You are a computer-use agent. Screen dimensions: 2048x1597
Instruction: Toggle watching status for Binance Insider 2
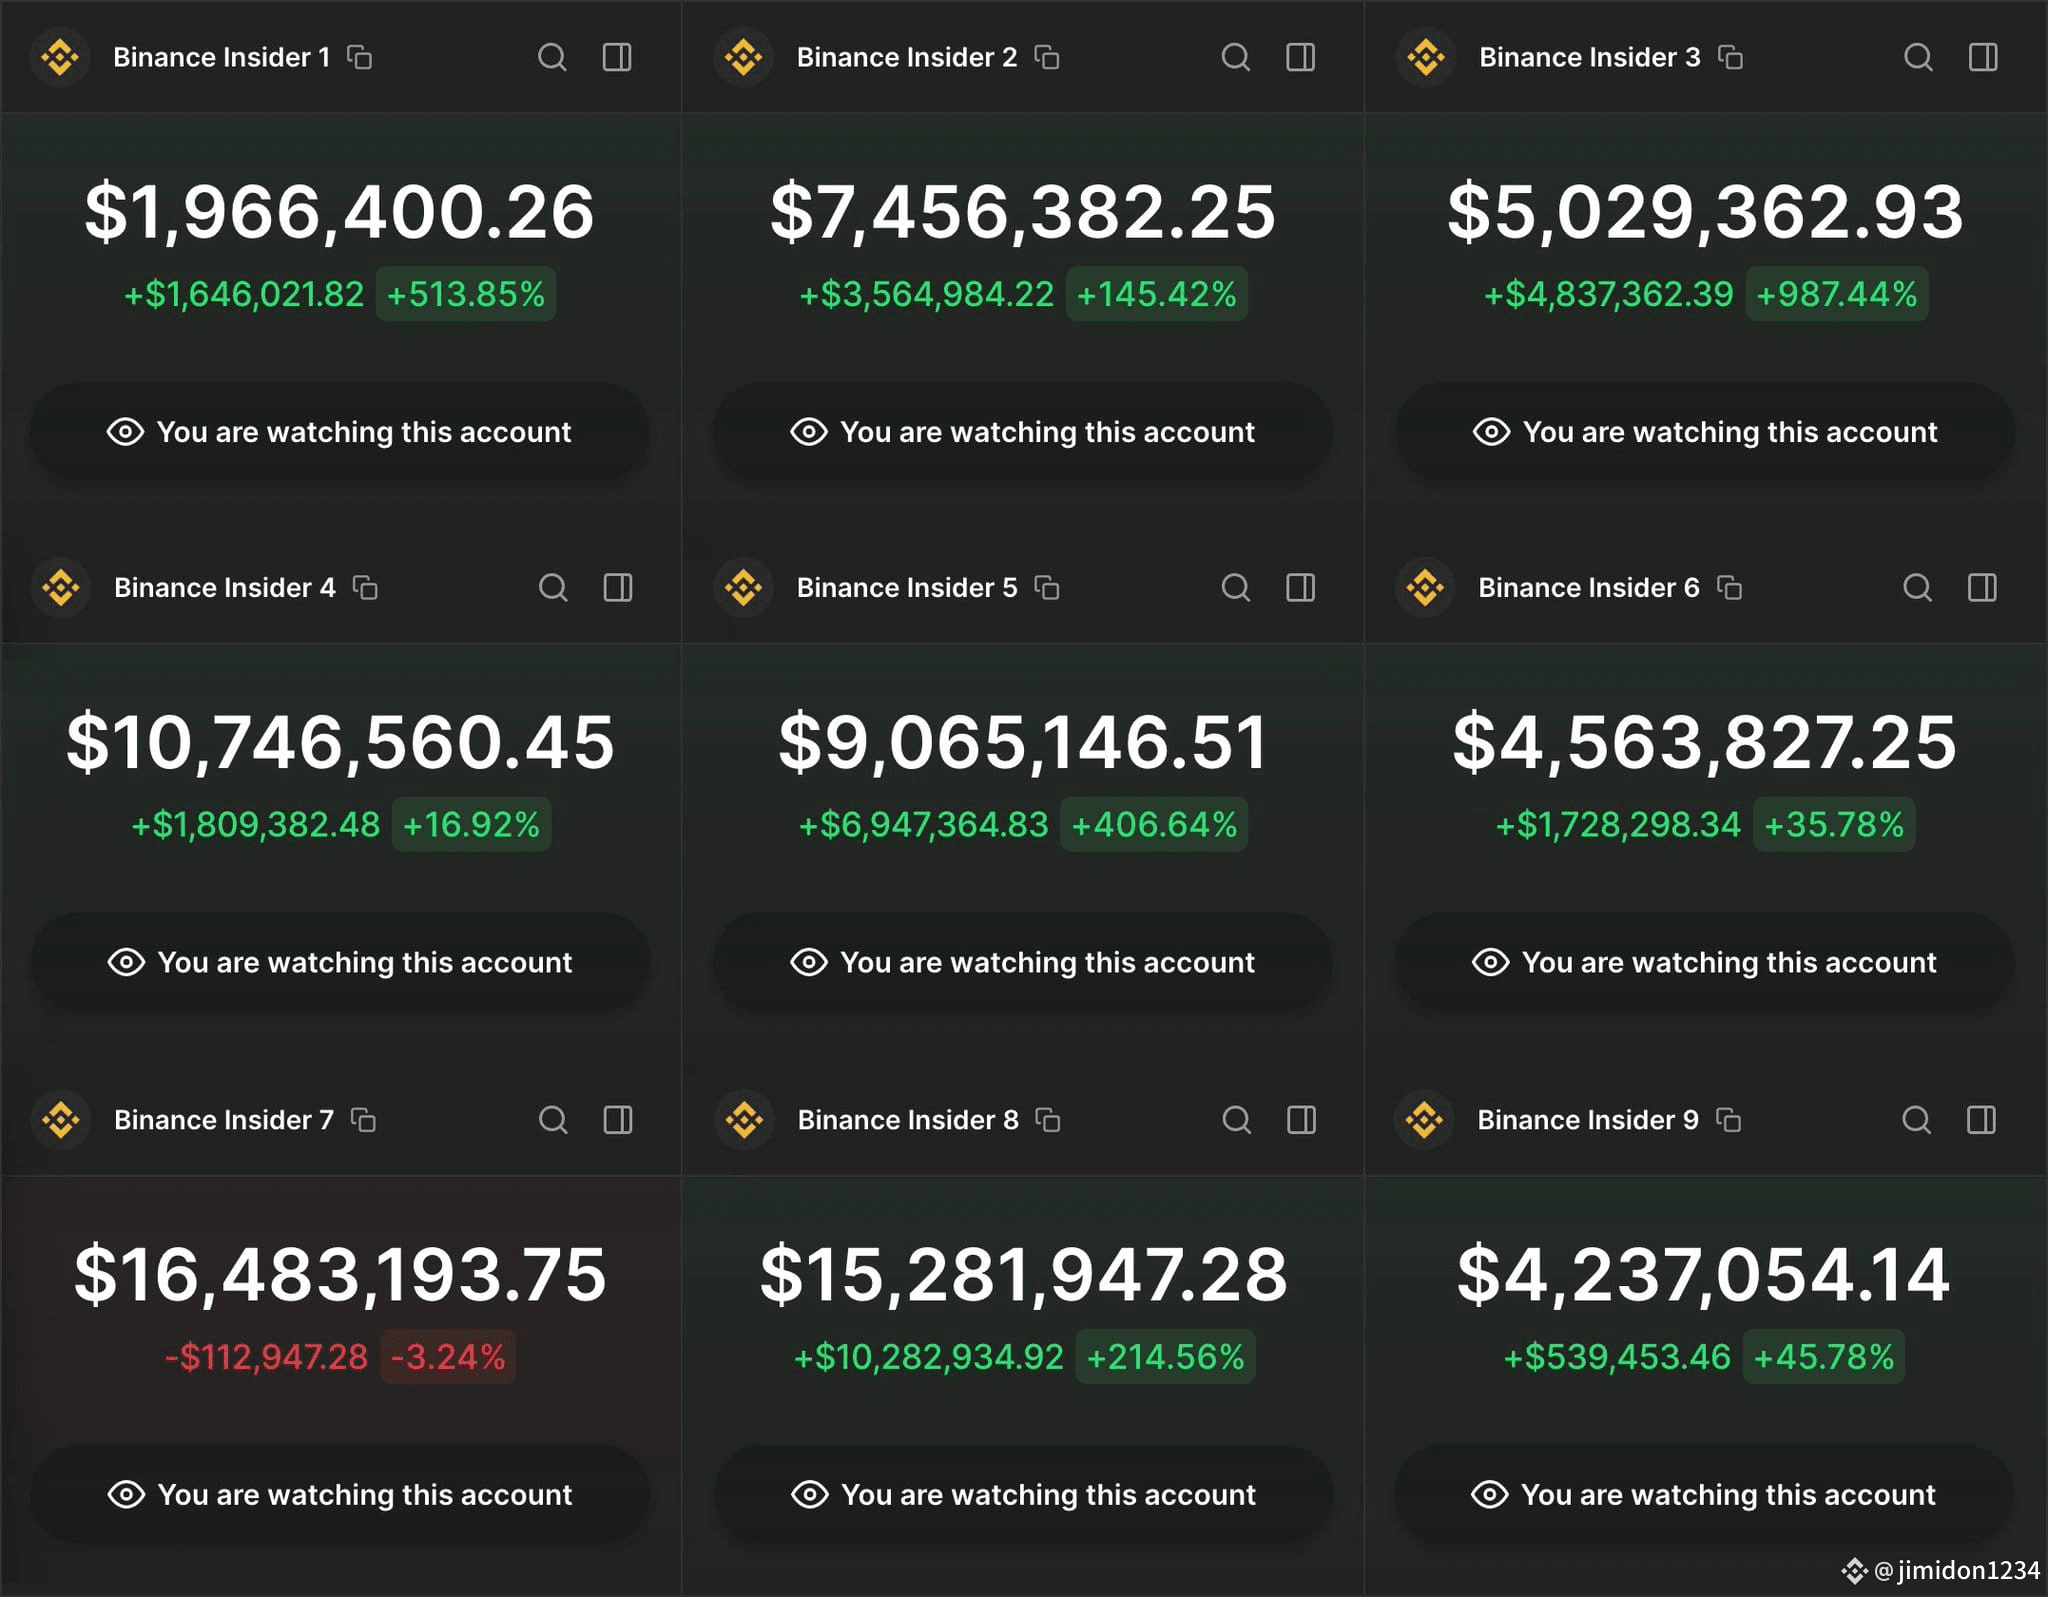click(x=1023, y=432)
